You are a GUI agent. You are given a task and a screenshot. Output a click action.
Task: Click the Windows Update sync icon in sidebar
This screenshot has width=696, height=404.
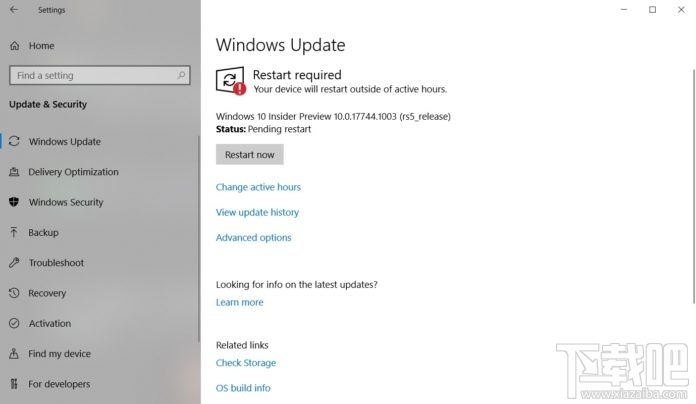click(x=14, y=141)
